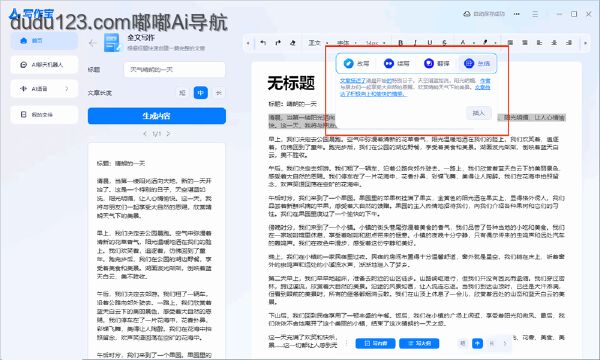Click the 插入 insert button in the popup
600x360 pixels.
point(478,113)
